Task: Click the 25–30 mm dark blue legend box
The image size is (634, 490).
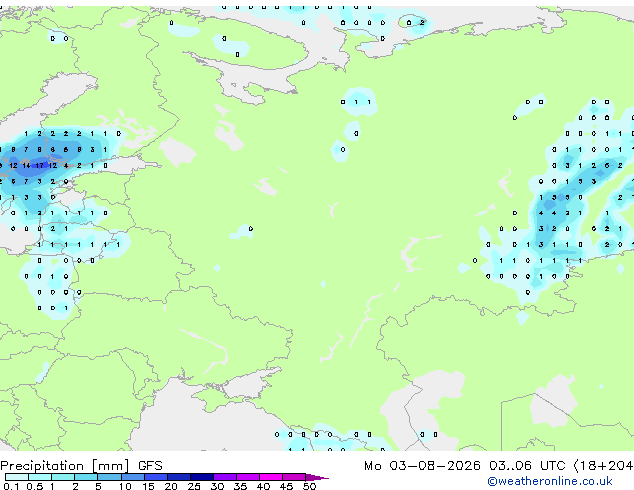Action: 202,477
